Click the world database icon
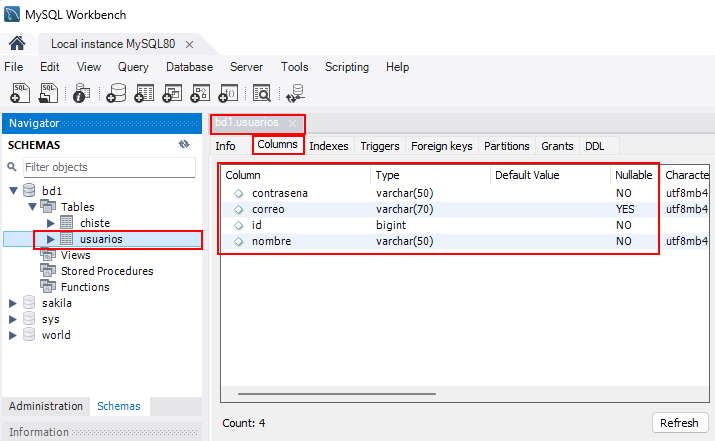Image resolution: width=715 pixels, height=441 pixels. [x=29, y=335]
